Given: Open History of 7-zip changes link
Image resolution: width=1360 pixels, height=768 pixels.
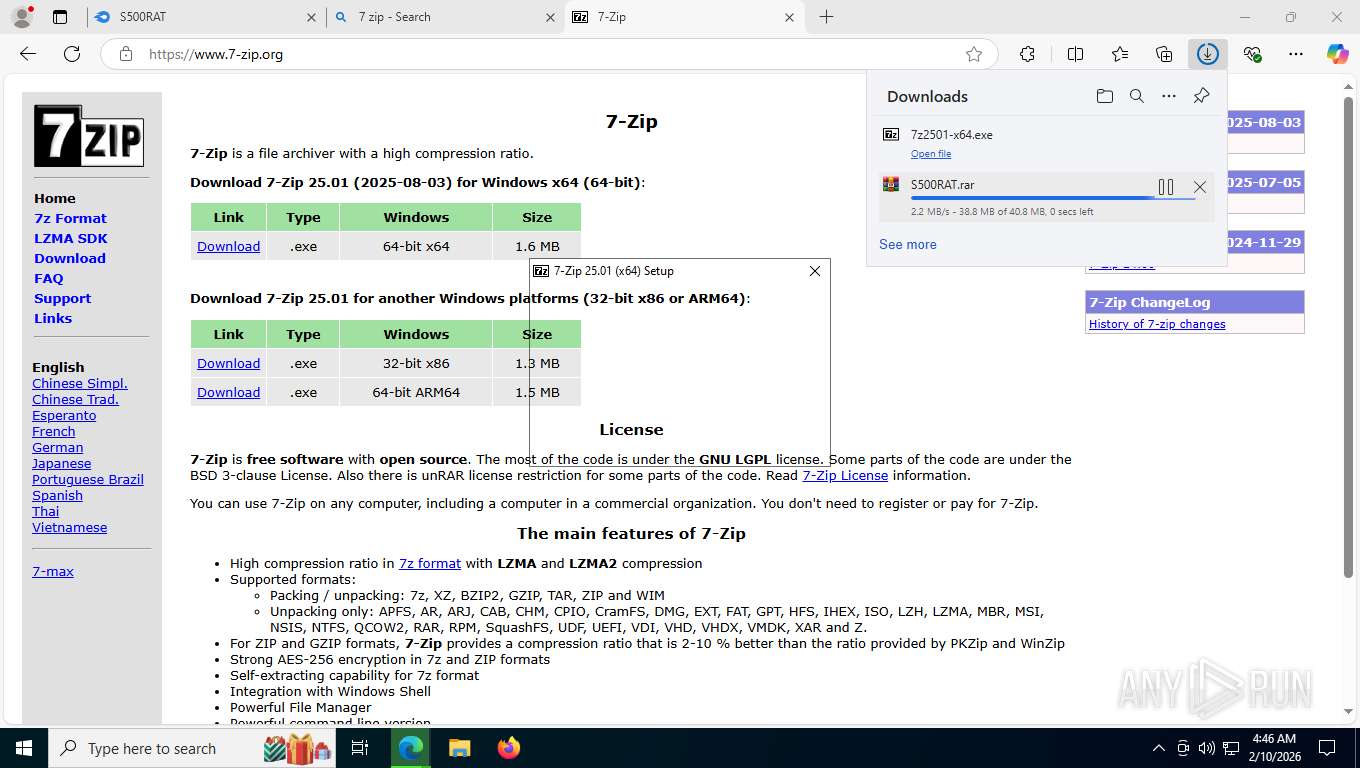Looking at the screenshot, I should (x=1157, y=324).
